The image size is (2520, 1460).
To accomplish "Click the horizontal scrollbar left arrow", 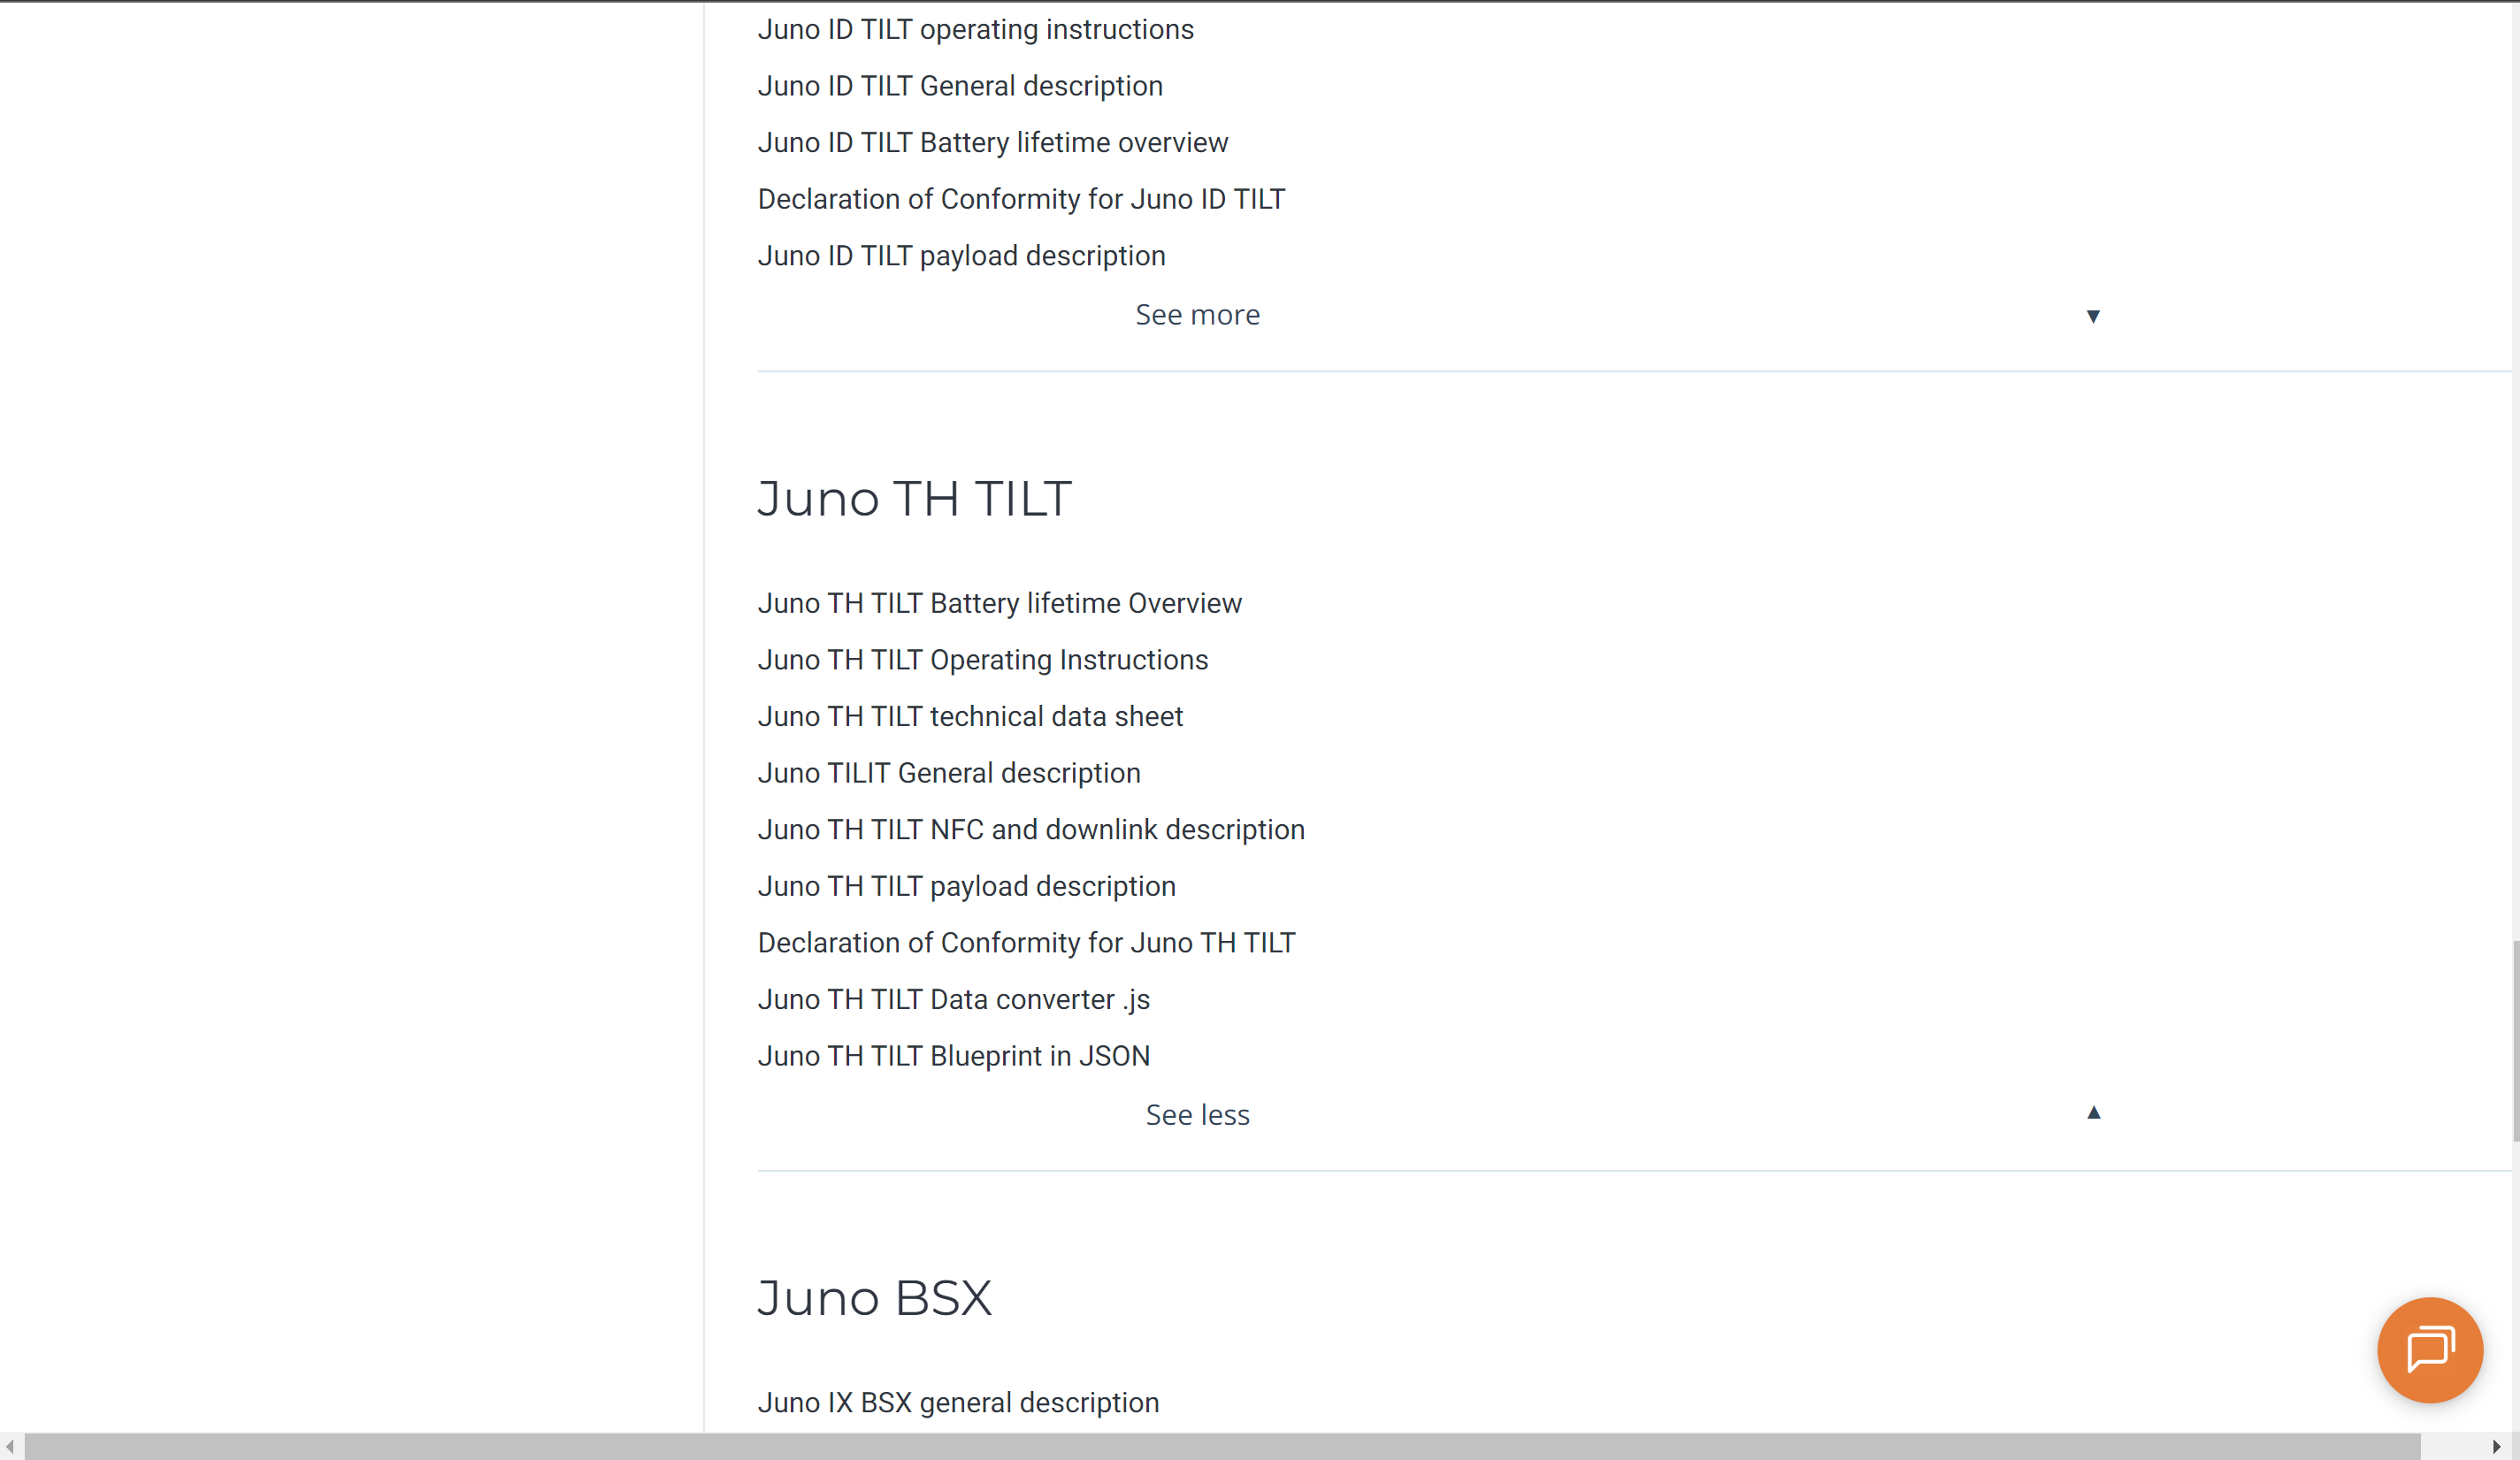I will coord(10,1447).
